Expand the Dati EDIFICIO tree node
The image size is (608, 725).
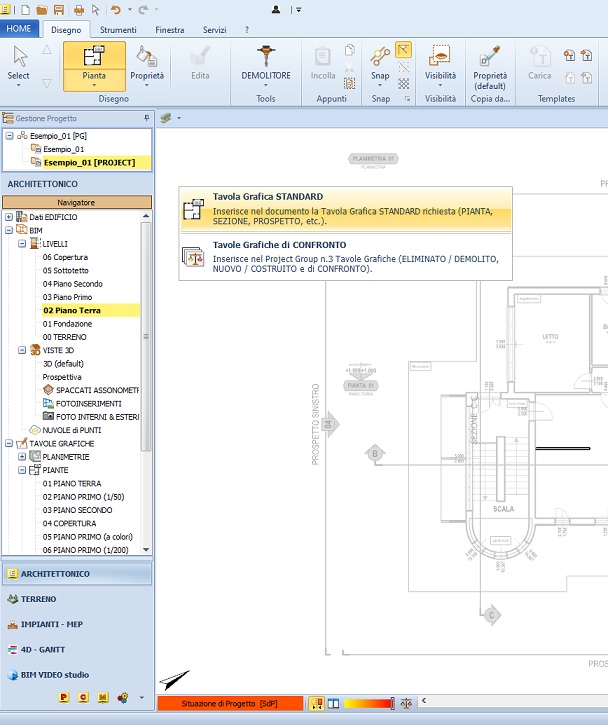pos(9,217)
